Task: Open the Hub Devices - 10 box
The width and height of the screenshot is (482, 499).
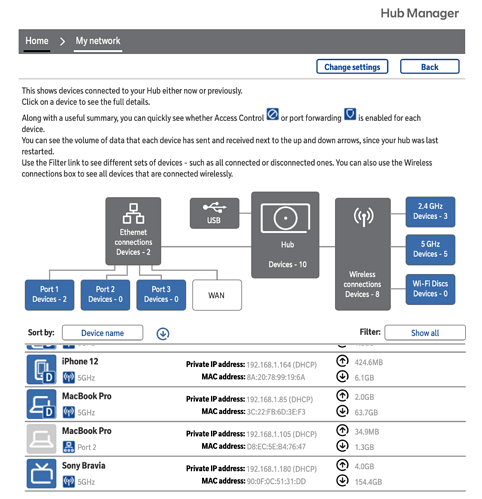Action: tap(285, 235)
